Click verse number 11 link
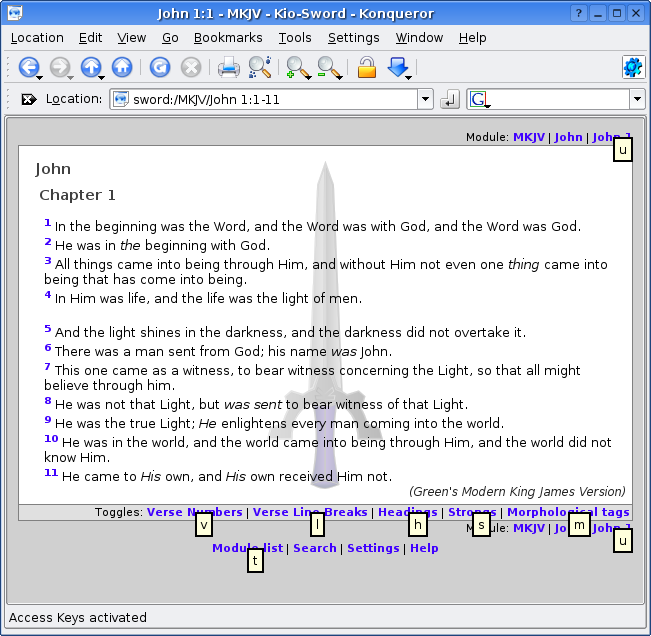651x636 pixels. pyautogui.click(x=51, y=472)
